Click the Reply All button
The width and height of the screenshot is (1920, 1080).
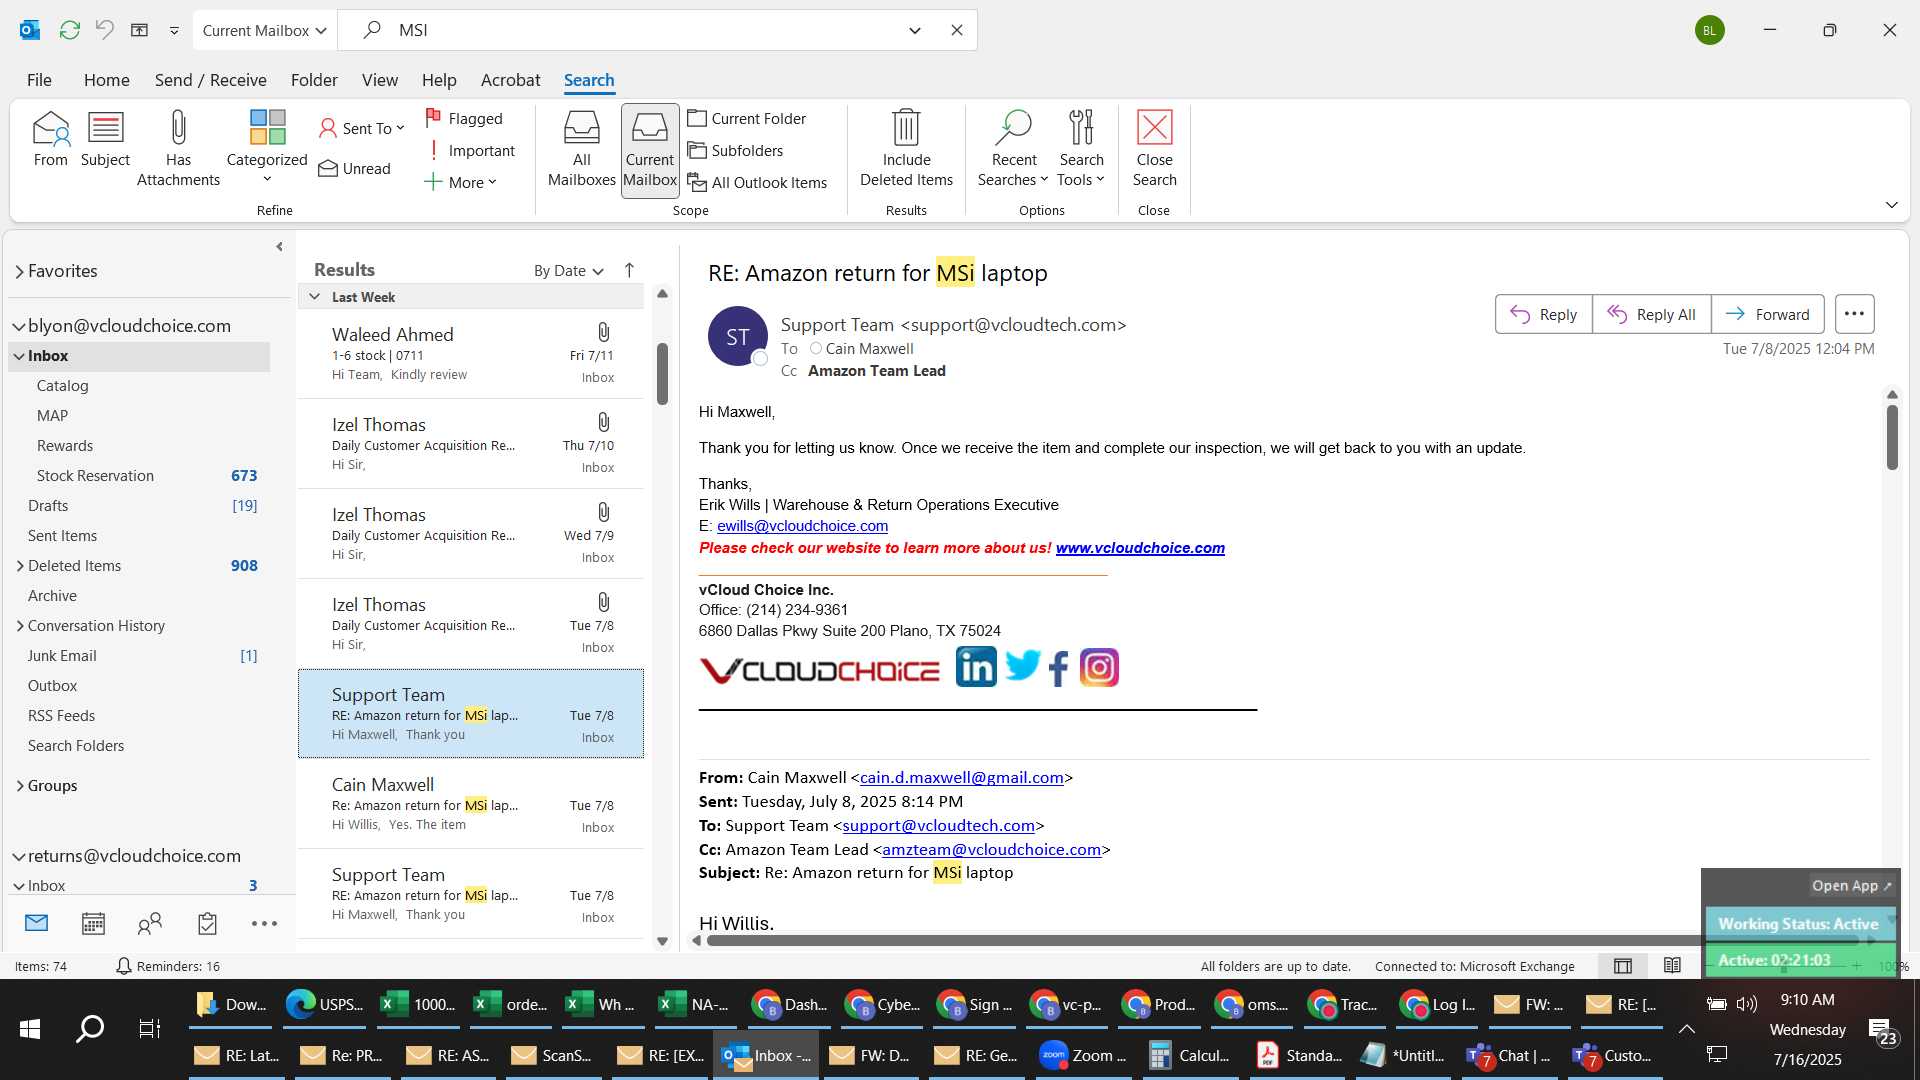(1651, 314)
